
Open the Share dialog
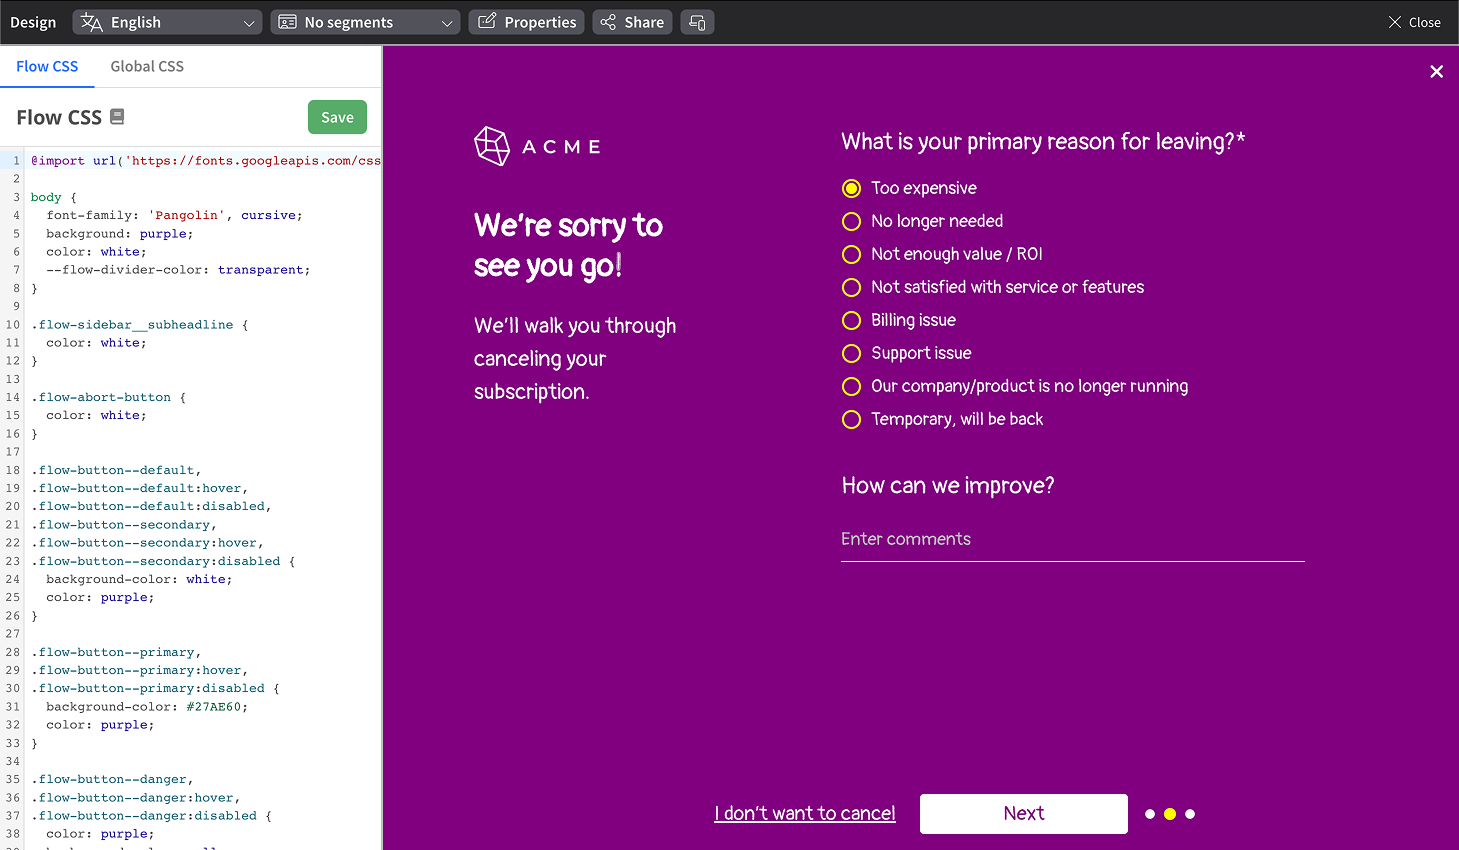tap(632, 22)
